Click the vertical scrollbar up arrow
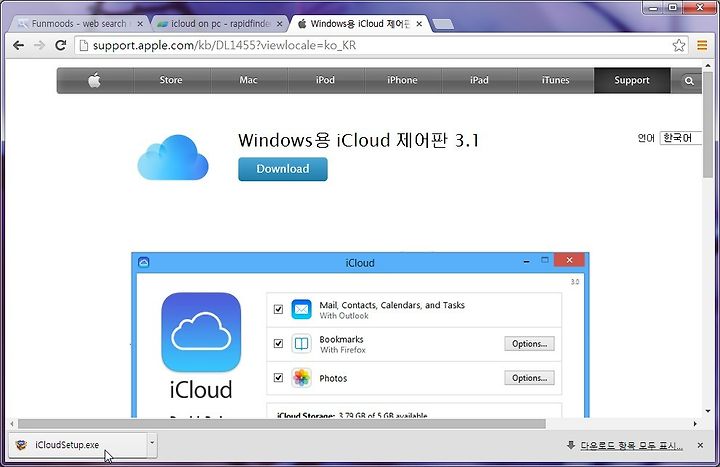The image size is (720, 467). pos(708,66)
